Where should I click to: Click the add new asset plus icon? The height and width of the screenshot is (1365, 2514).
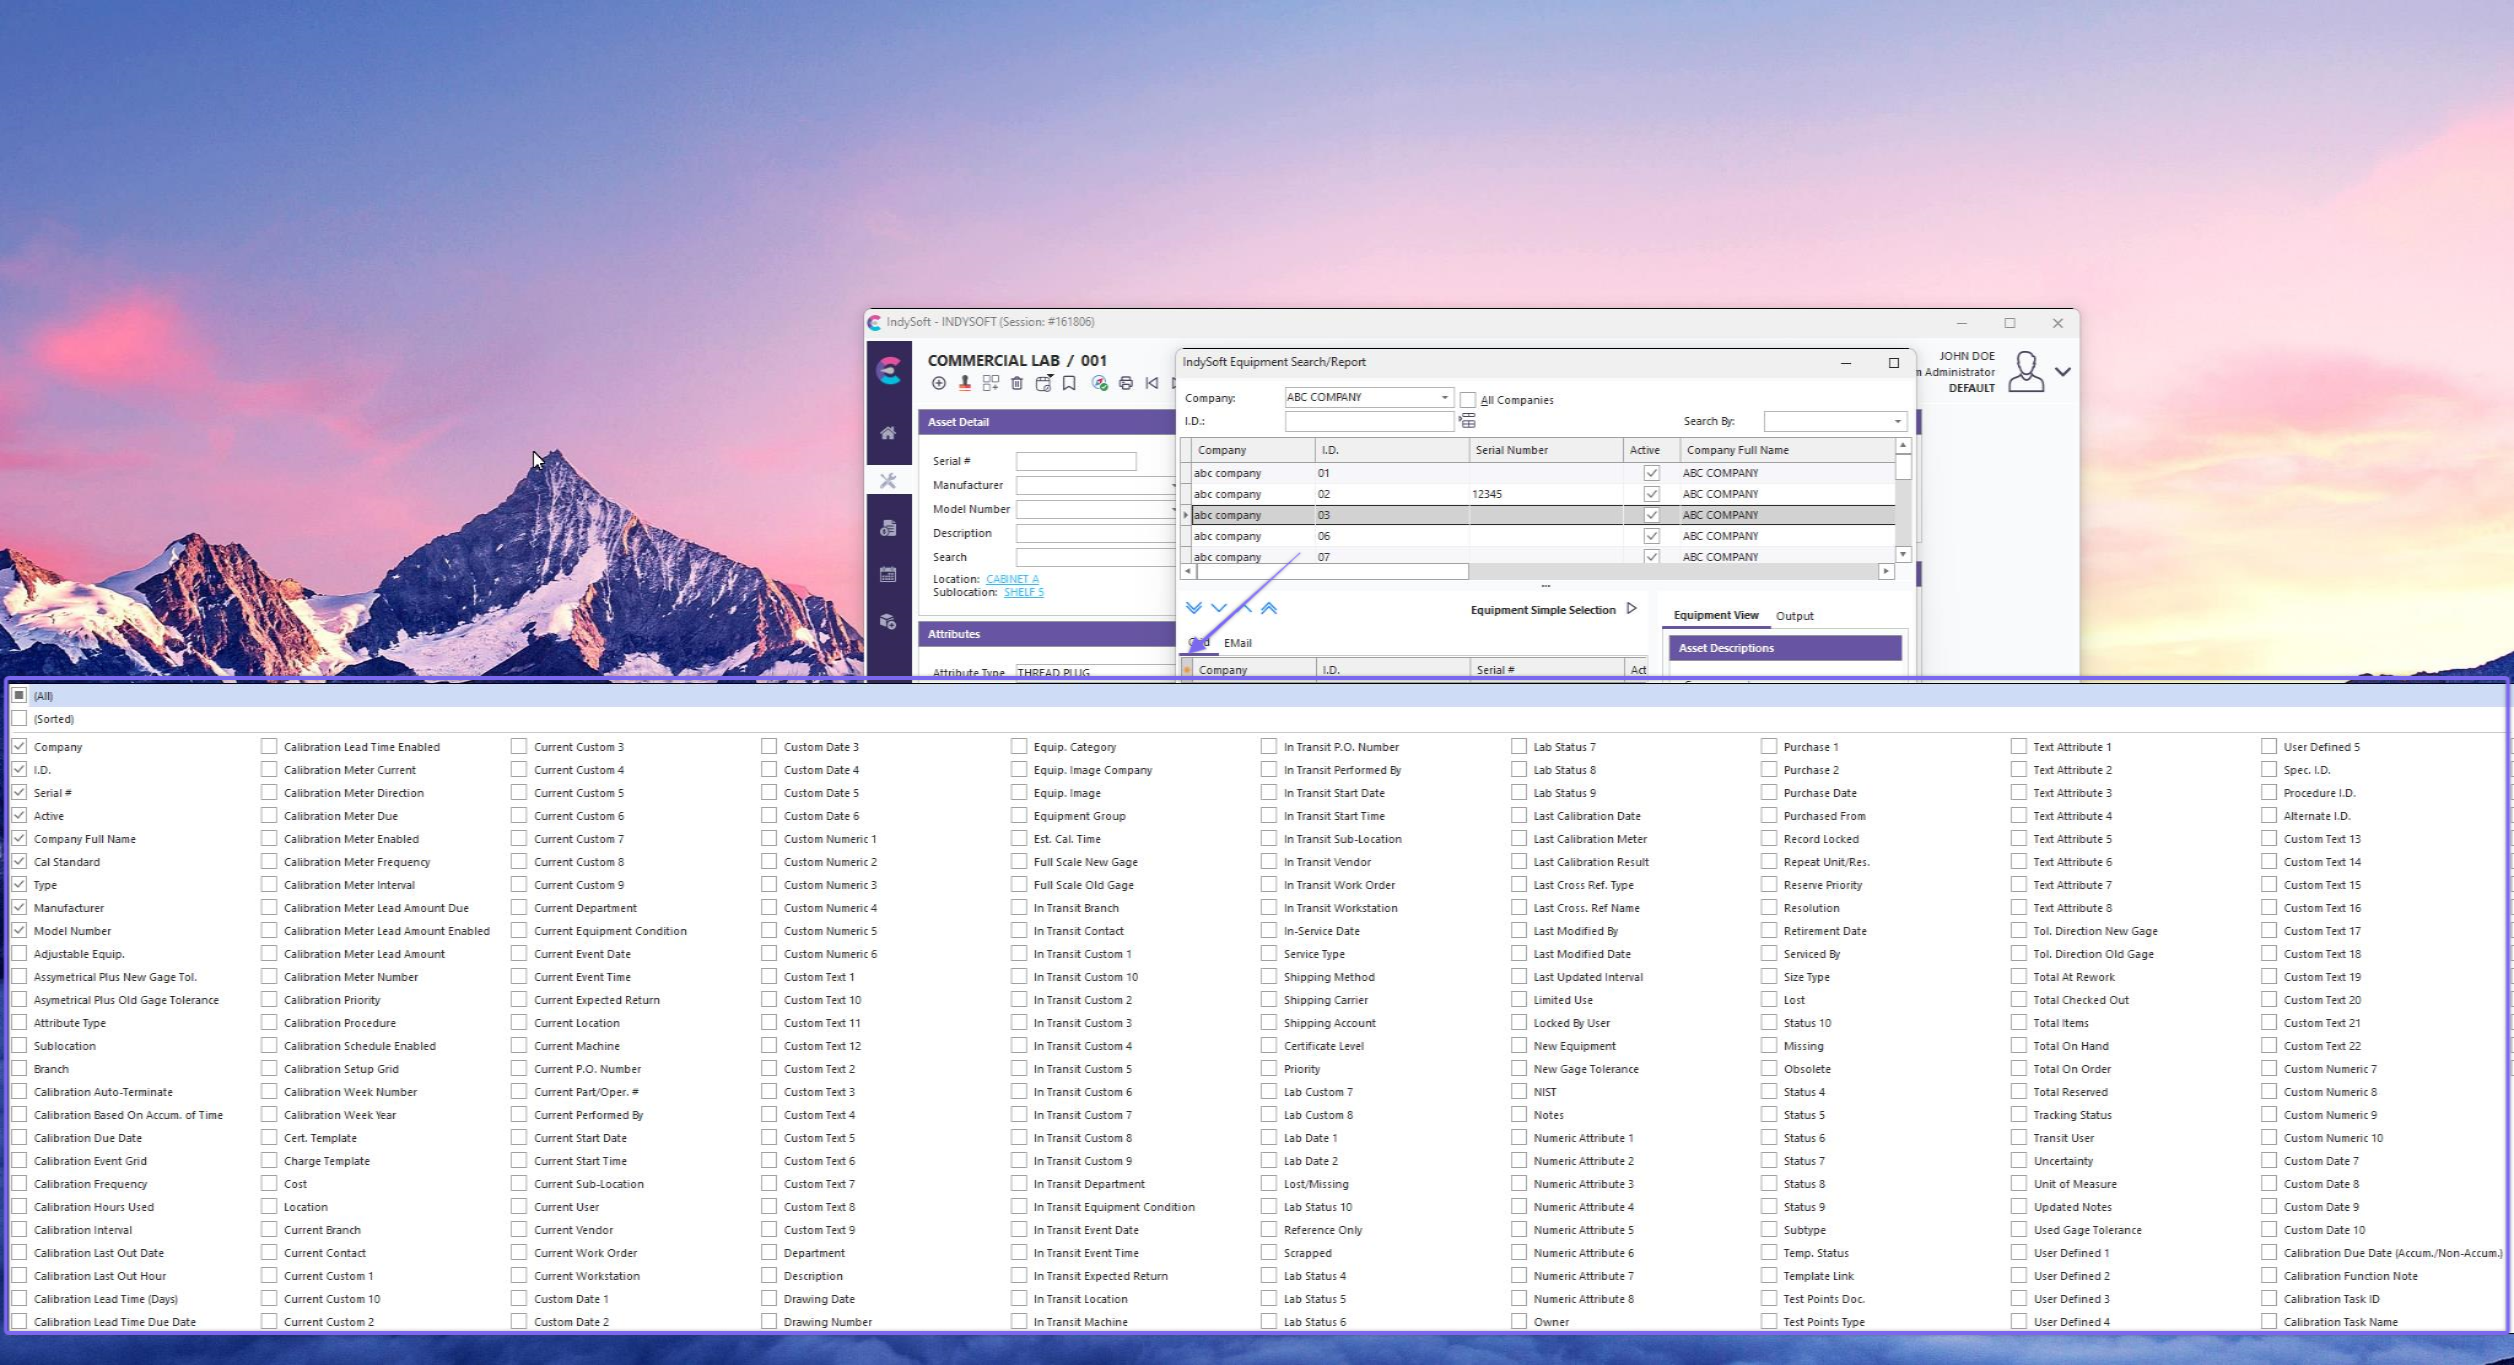coord(938,383)
